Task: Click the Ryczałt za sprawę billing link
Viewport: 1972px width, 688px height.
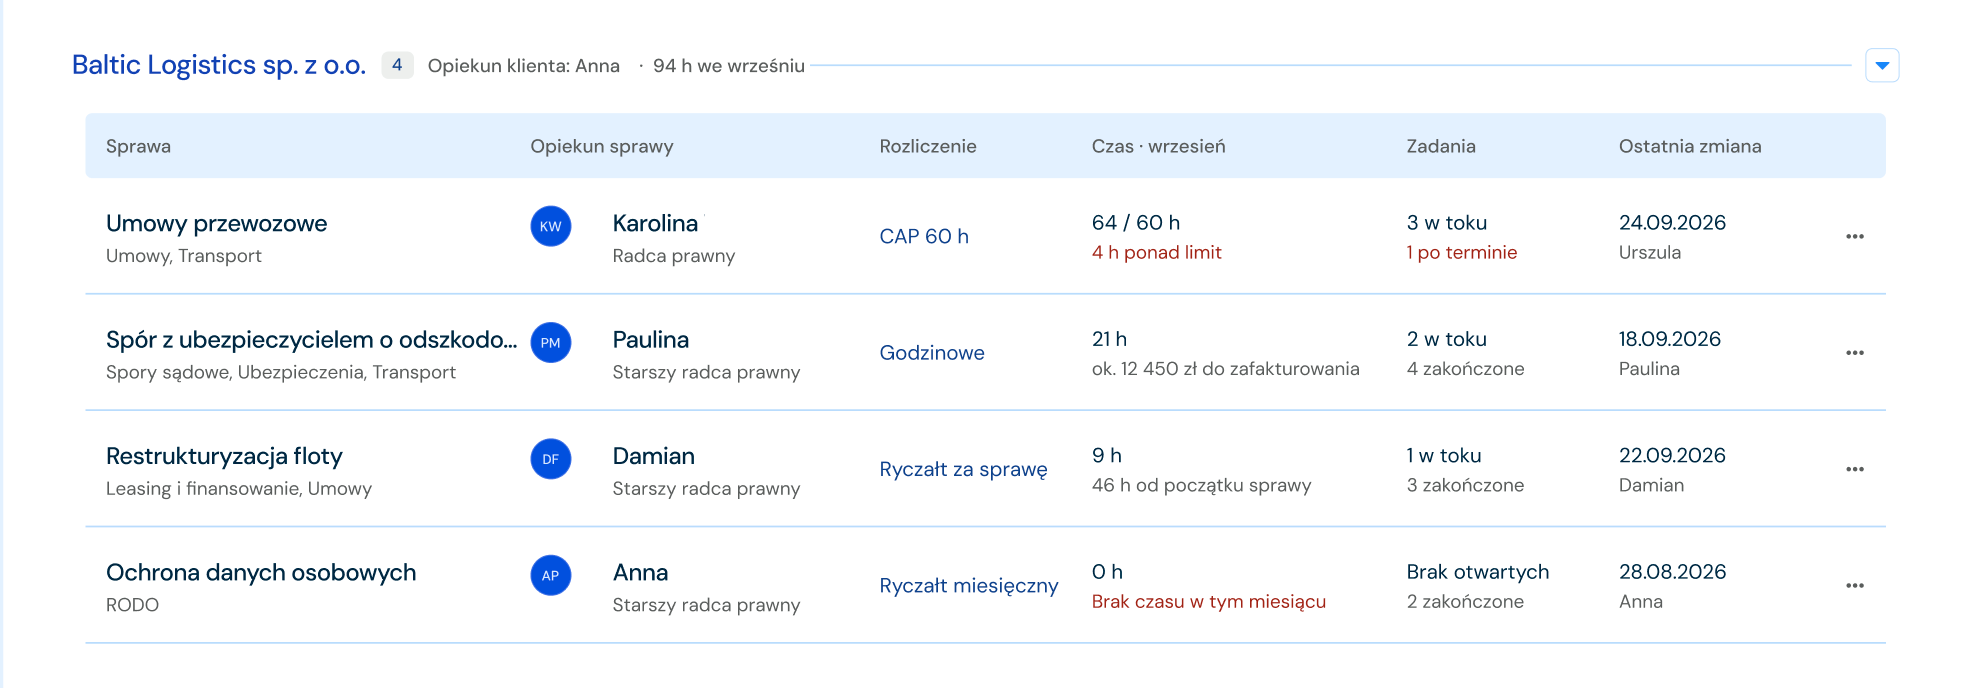Action: 964,469
